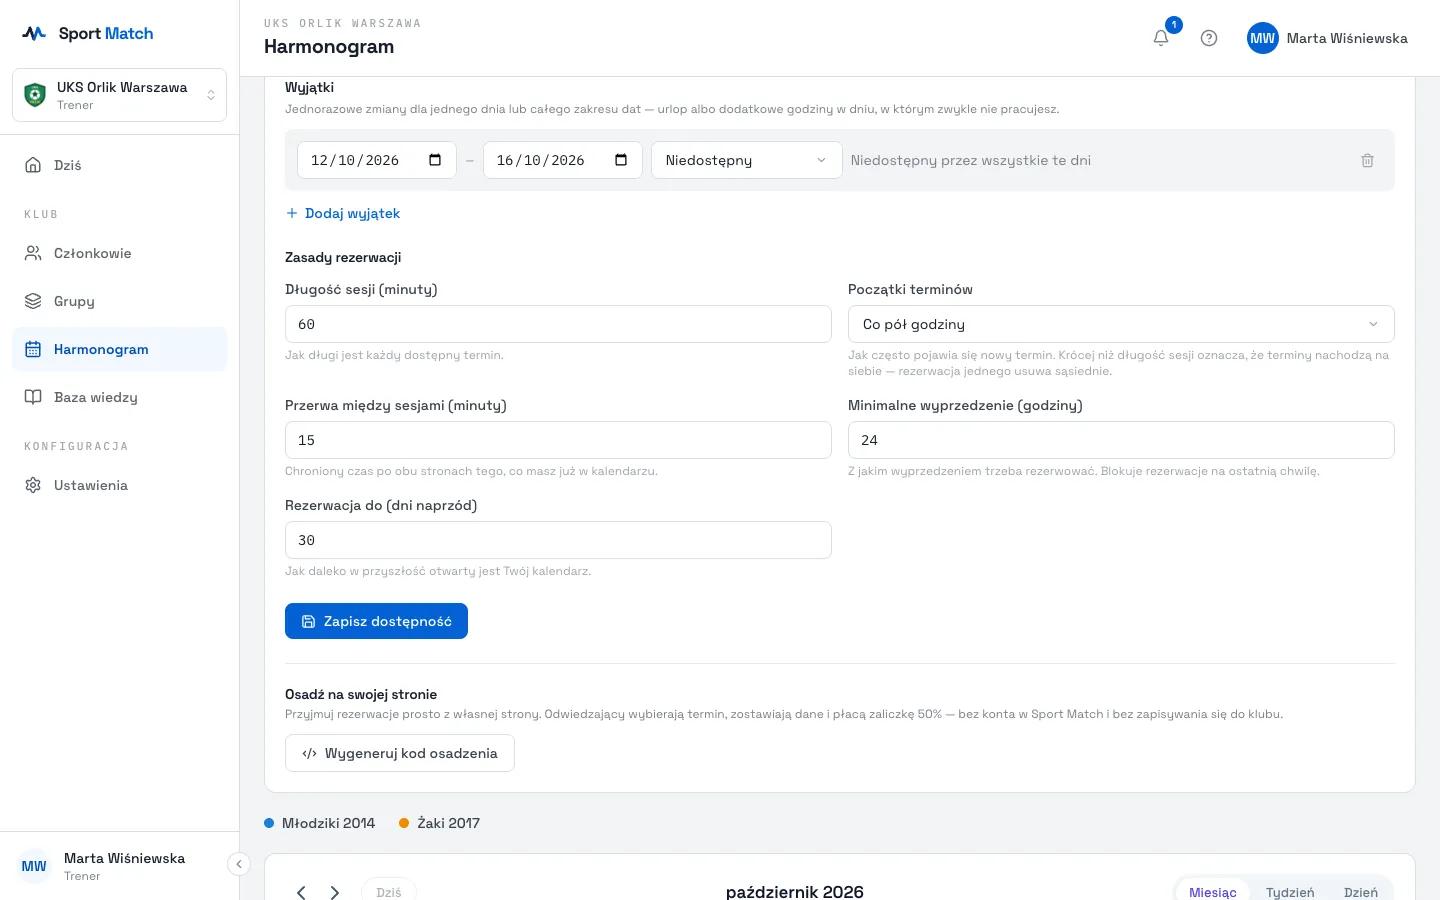The image size is (1440, 900).
Task: Click the Dziś button in calendar header
Action: click(389, 892)
